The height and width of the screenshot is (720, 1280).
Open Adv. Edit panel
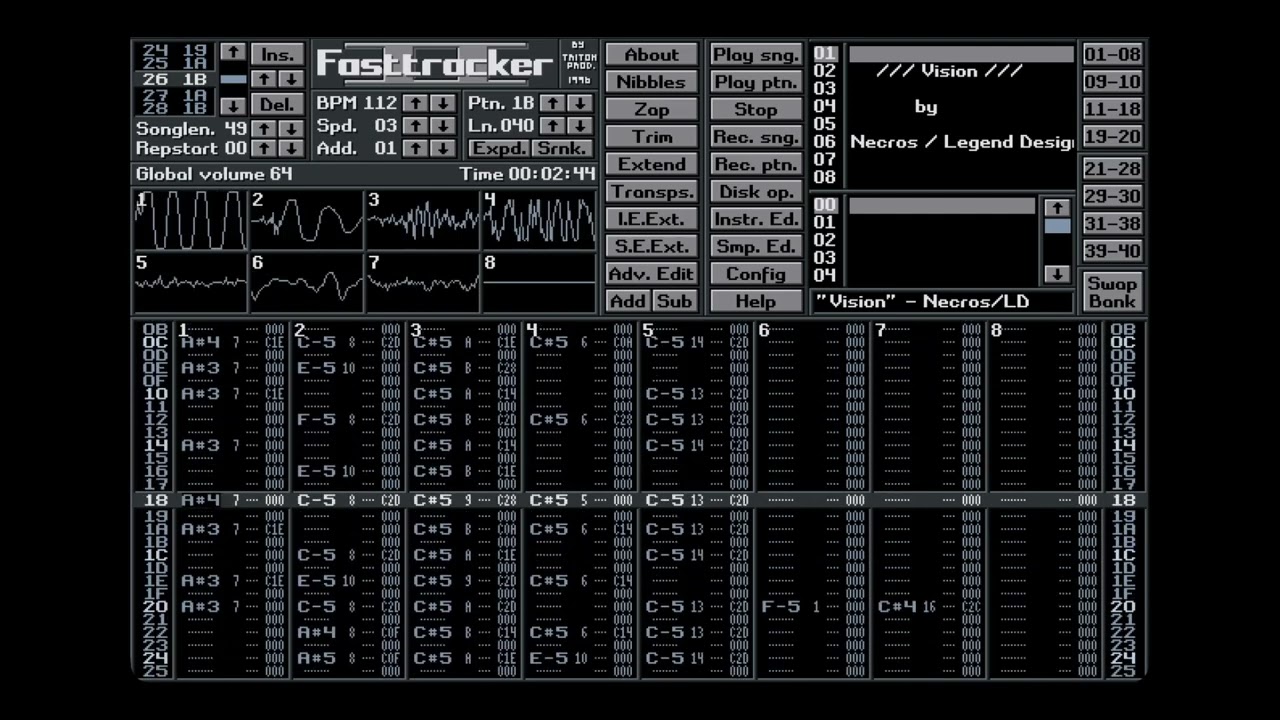[x=651, y=274]
